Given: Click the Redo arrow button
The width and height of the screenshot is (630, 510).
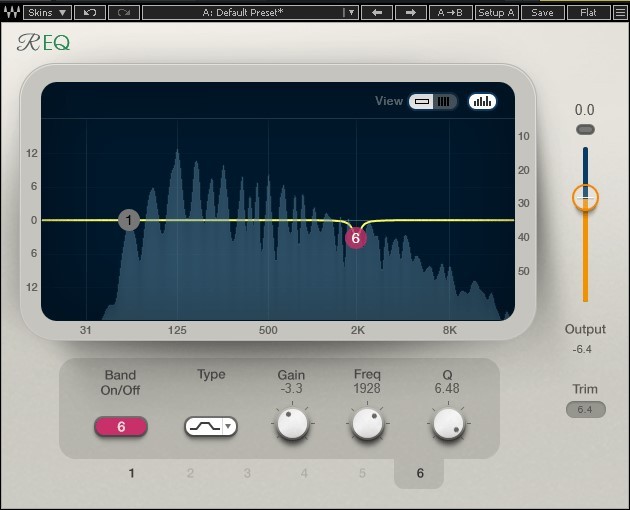Looking at the screenshot, I should click(124, 12).
